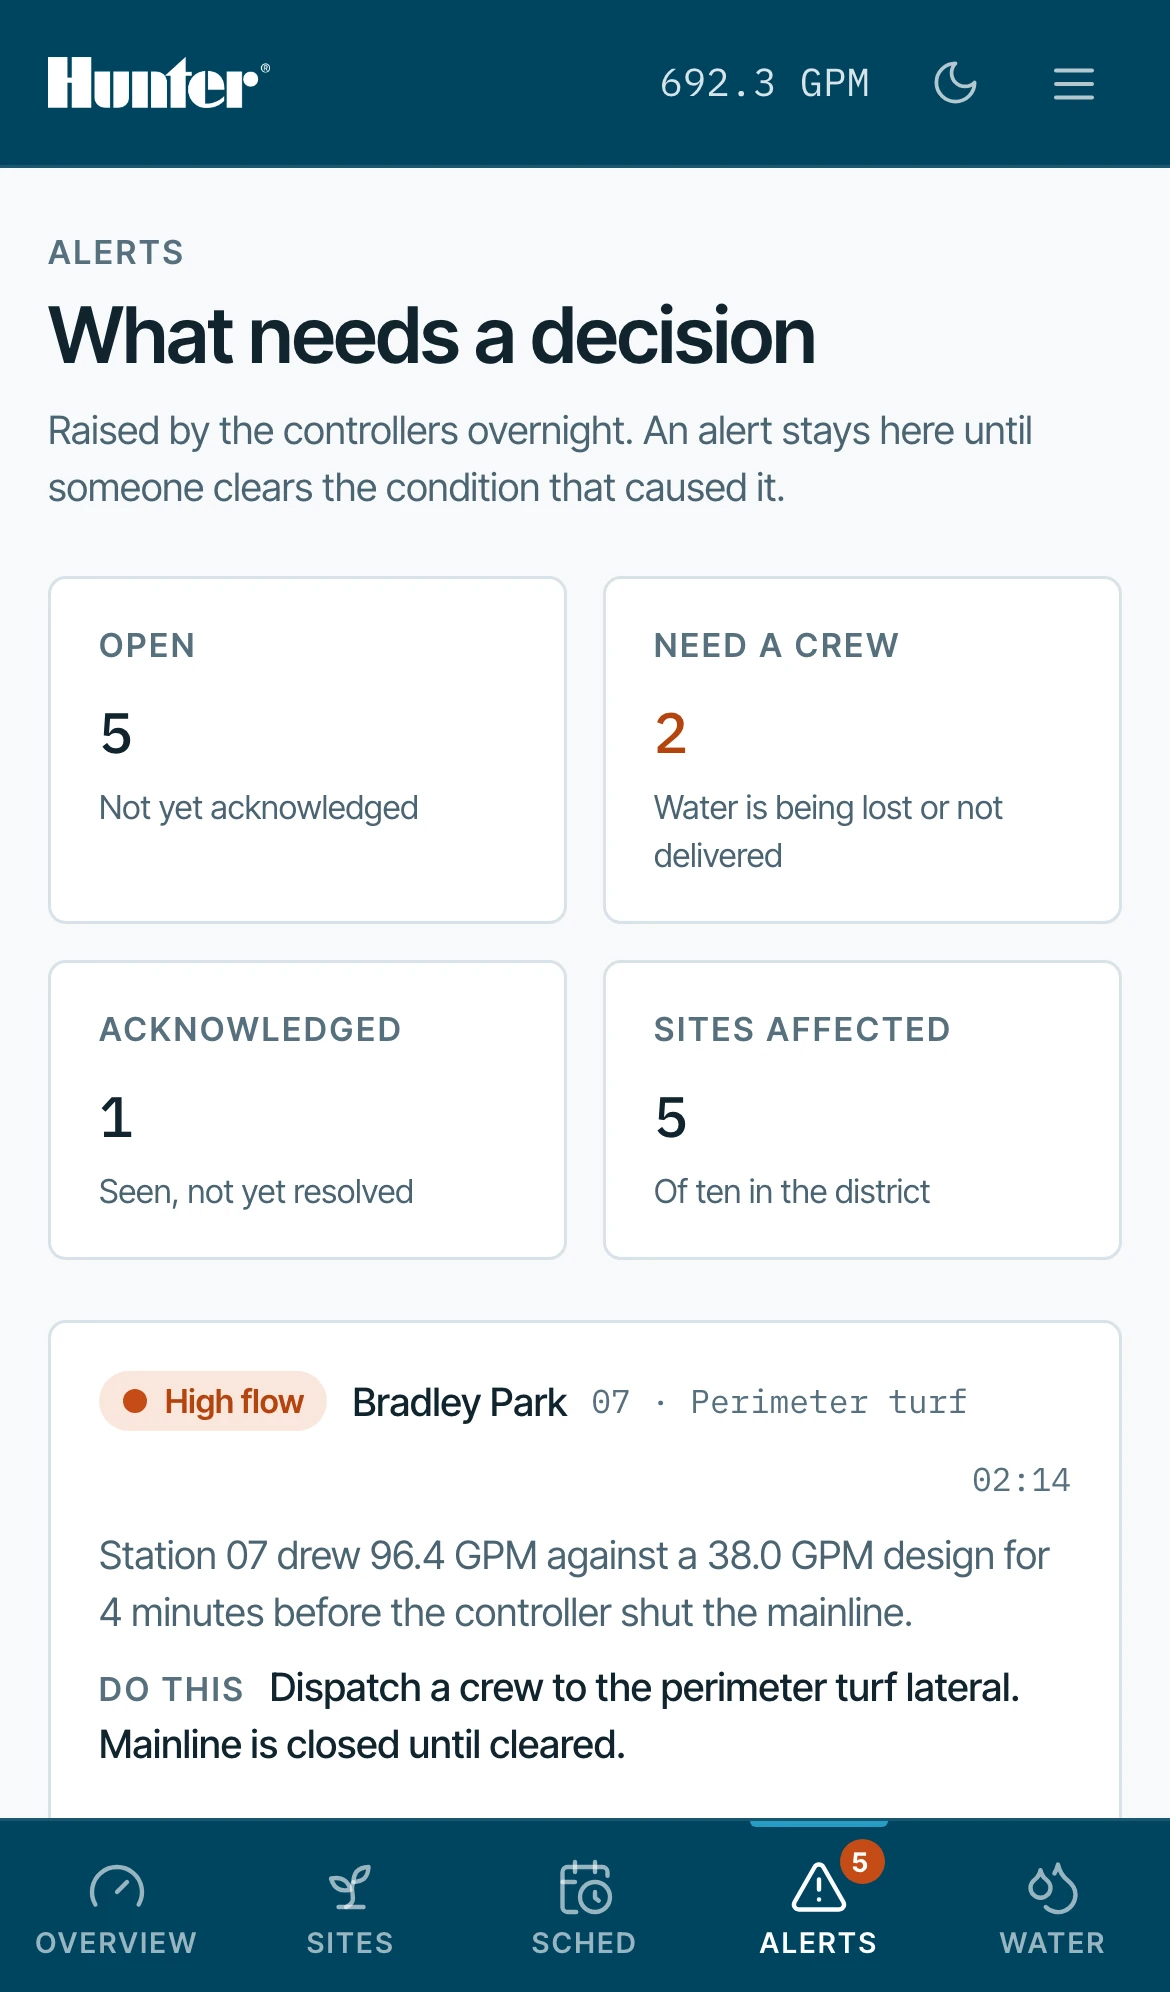The height and width of the screenshot is (1992, 1170).
Task: Click the SITES tab label
Action: tap(350, 1943)
